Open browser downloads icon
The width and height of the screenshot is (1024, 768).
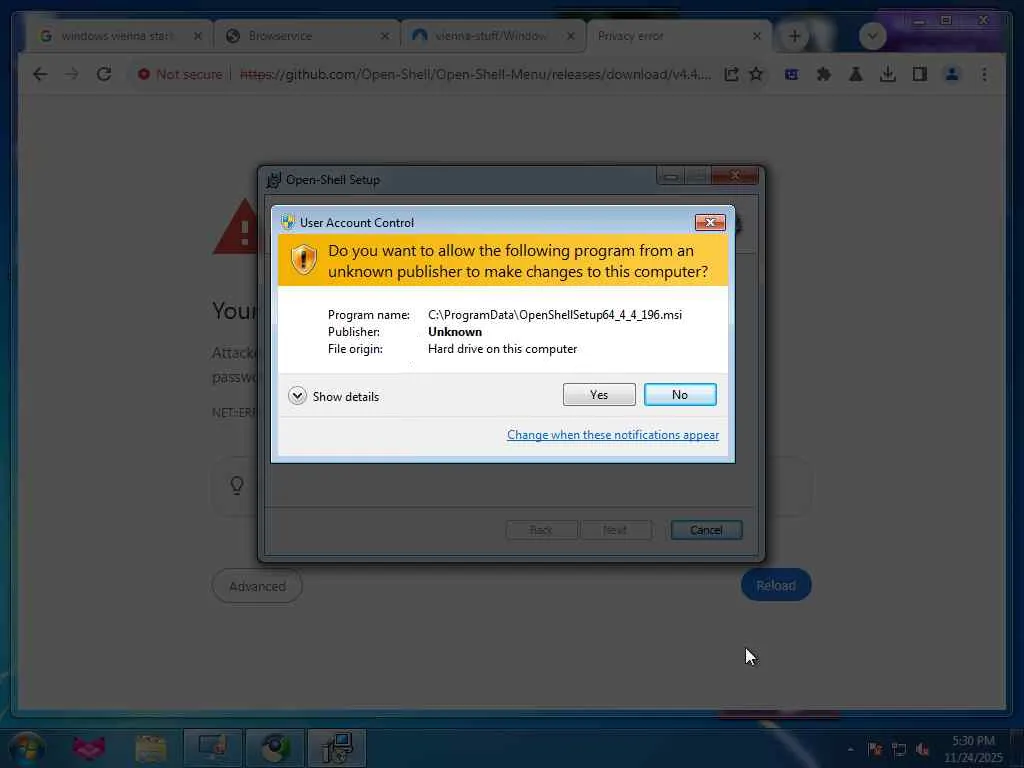pyautogui.click(x=888, y=74)
